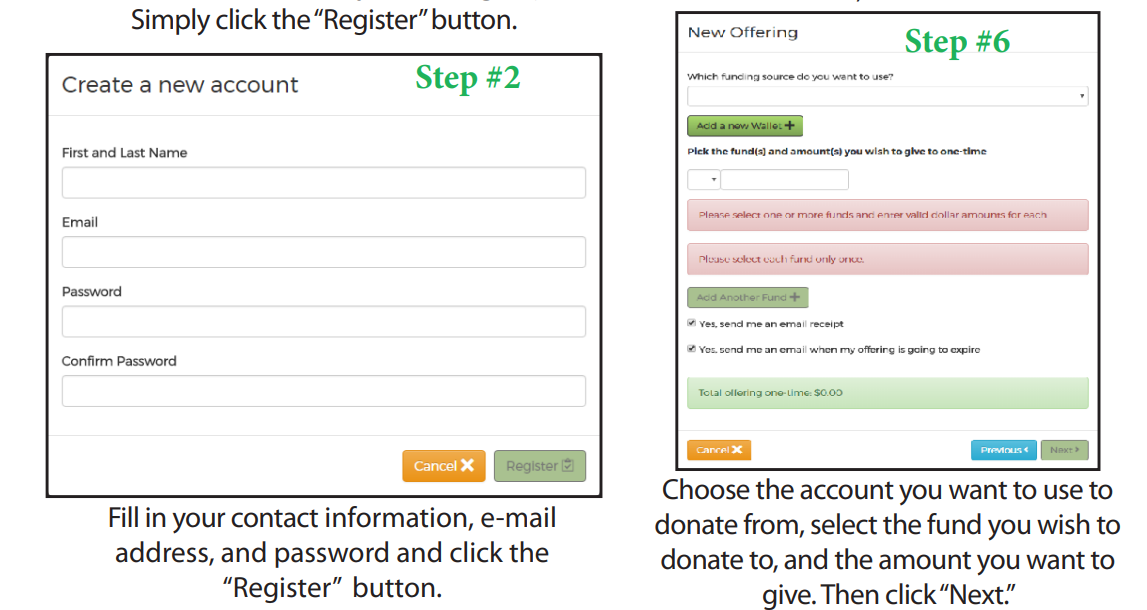The height and width of the screenshot is (610, 1147).
Task: Open the funding source dropdown
Action: click(887, 96)
